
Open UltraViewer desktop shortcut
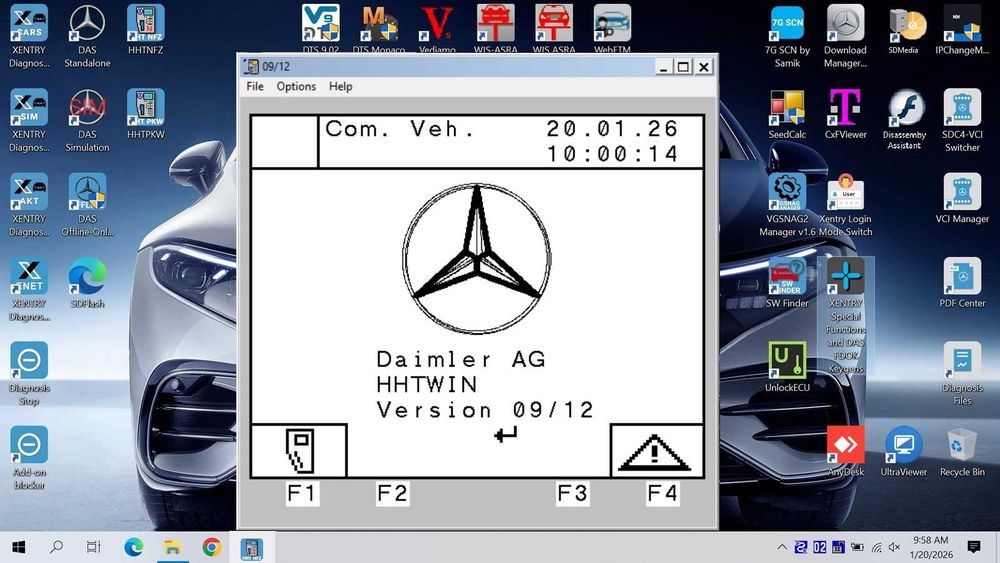[x=904, y=451]
